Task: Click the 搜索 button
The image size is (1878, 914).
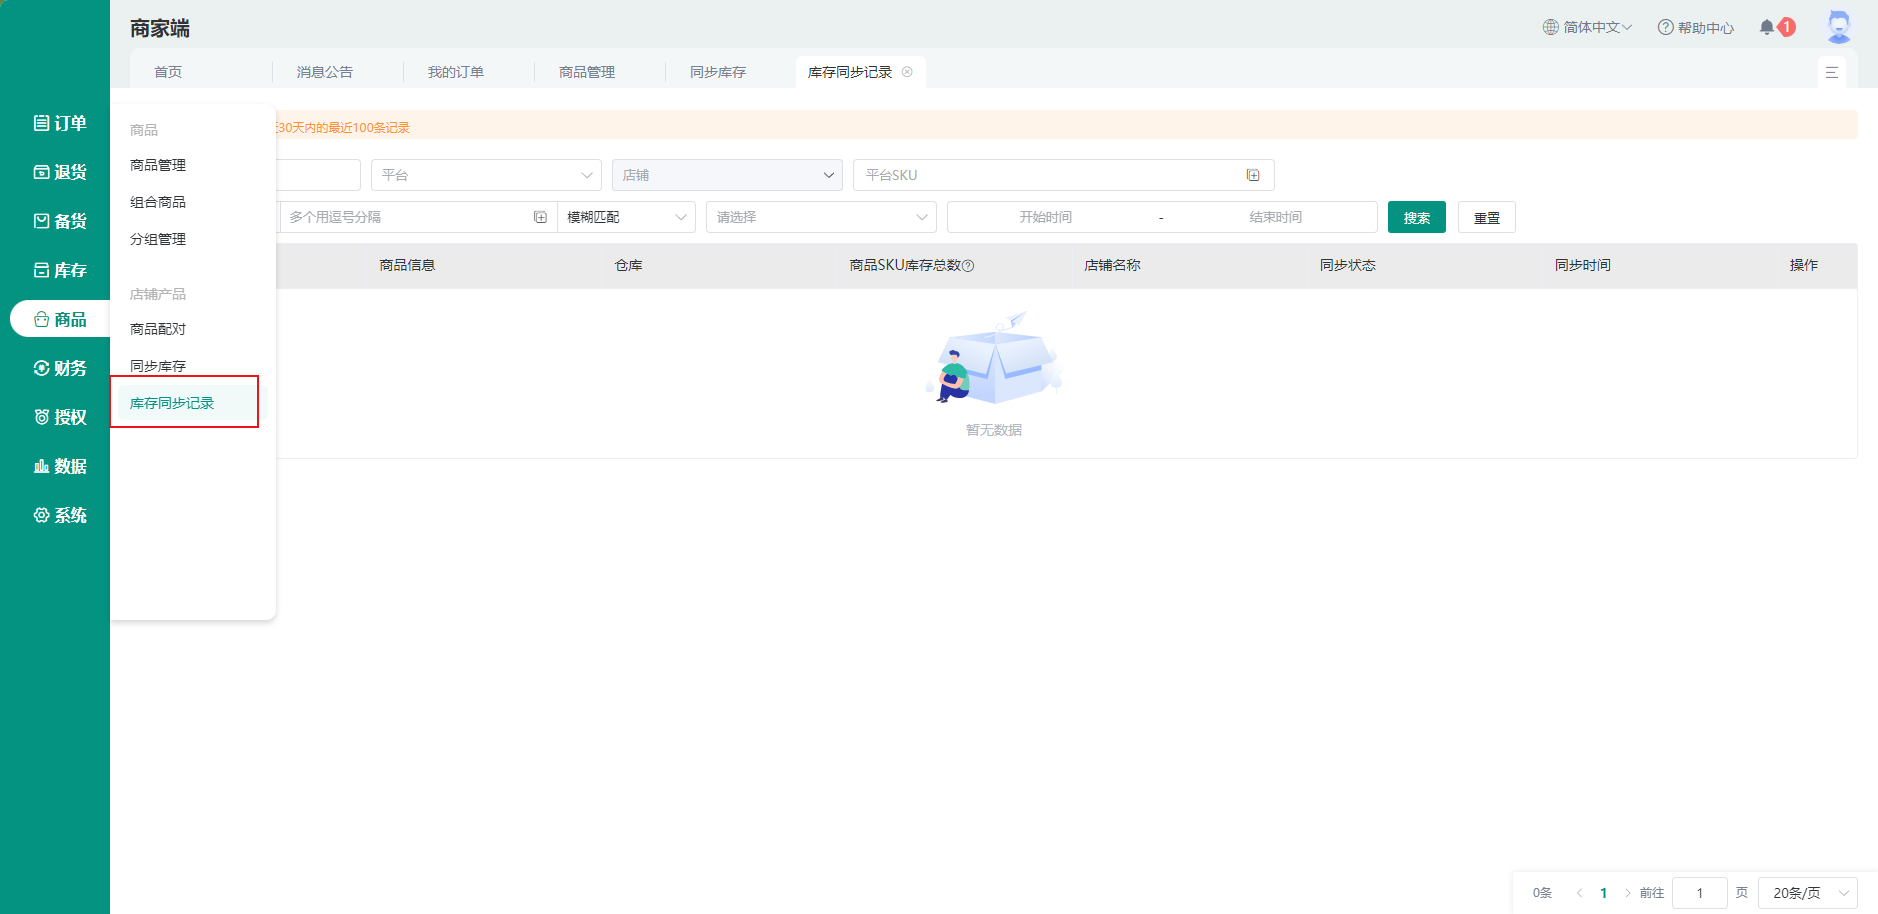Action: (x=1416, y=217)
